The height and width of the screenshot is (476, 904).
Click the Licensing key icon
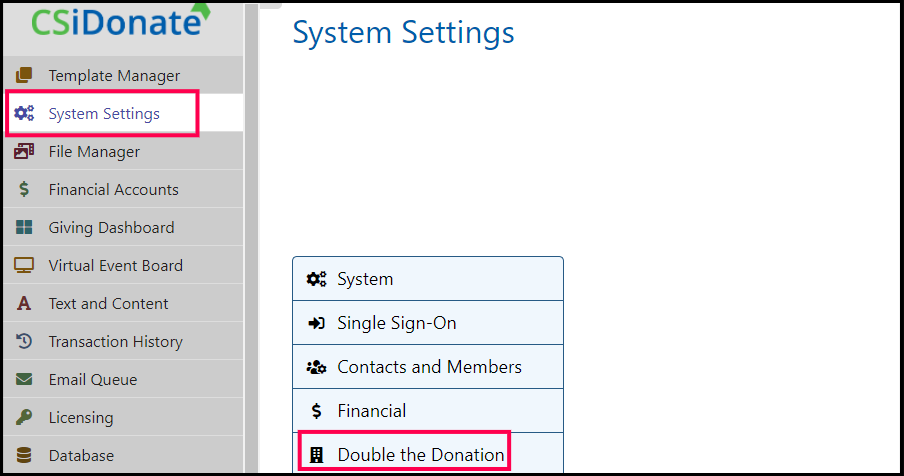(x=25, y=418)
